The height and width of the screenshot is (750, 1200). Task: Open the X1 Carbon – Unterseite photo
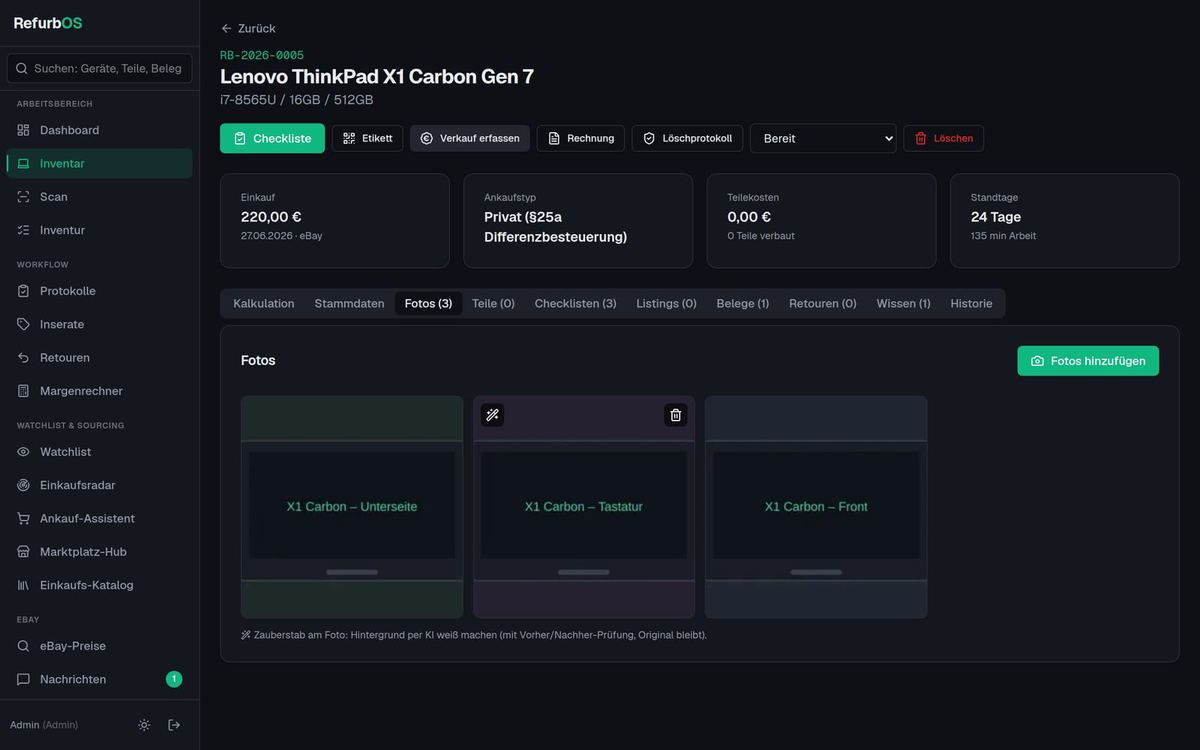click(x=352, y=507)
